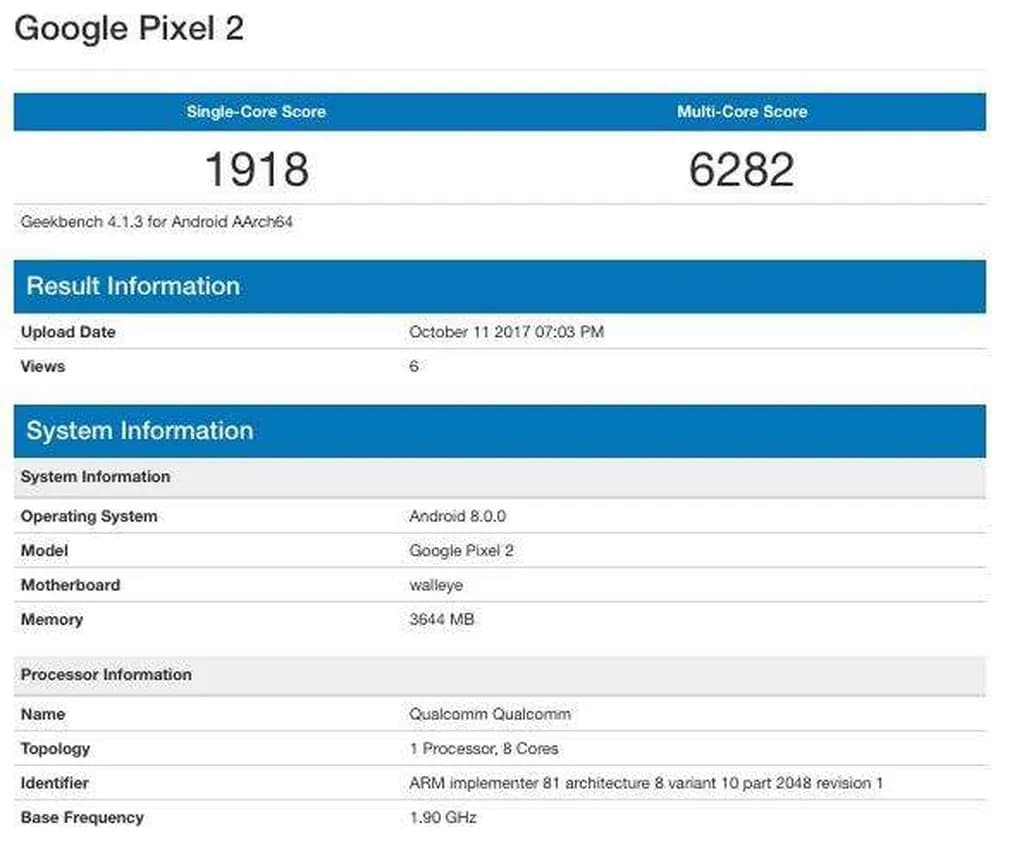Select the motherboard value walleye
This screenshot has width=1024, height=847.
pyautogui.click(x=436, y=585)
